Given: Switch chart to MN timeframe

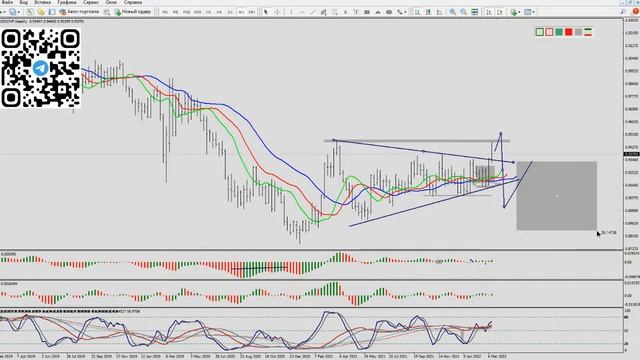Looking at the screenshot, I should click(252, 12).
